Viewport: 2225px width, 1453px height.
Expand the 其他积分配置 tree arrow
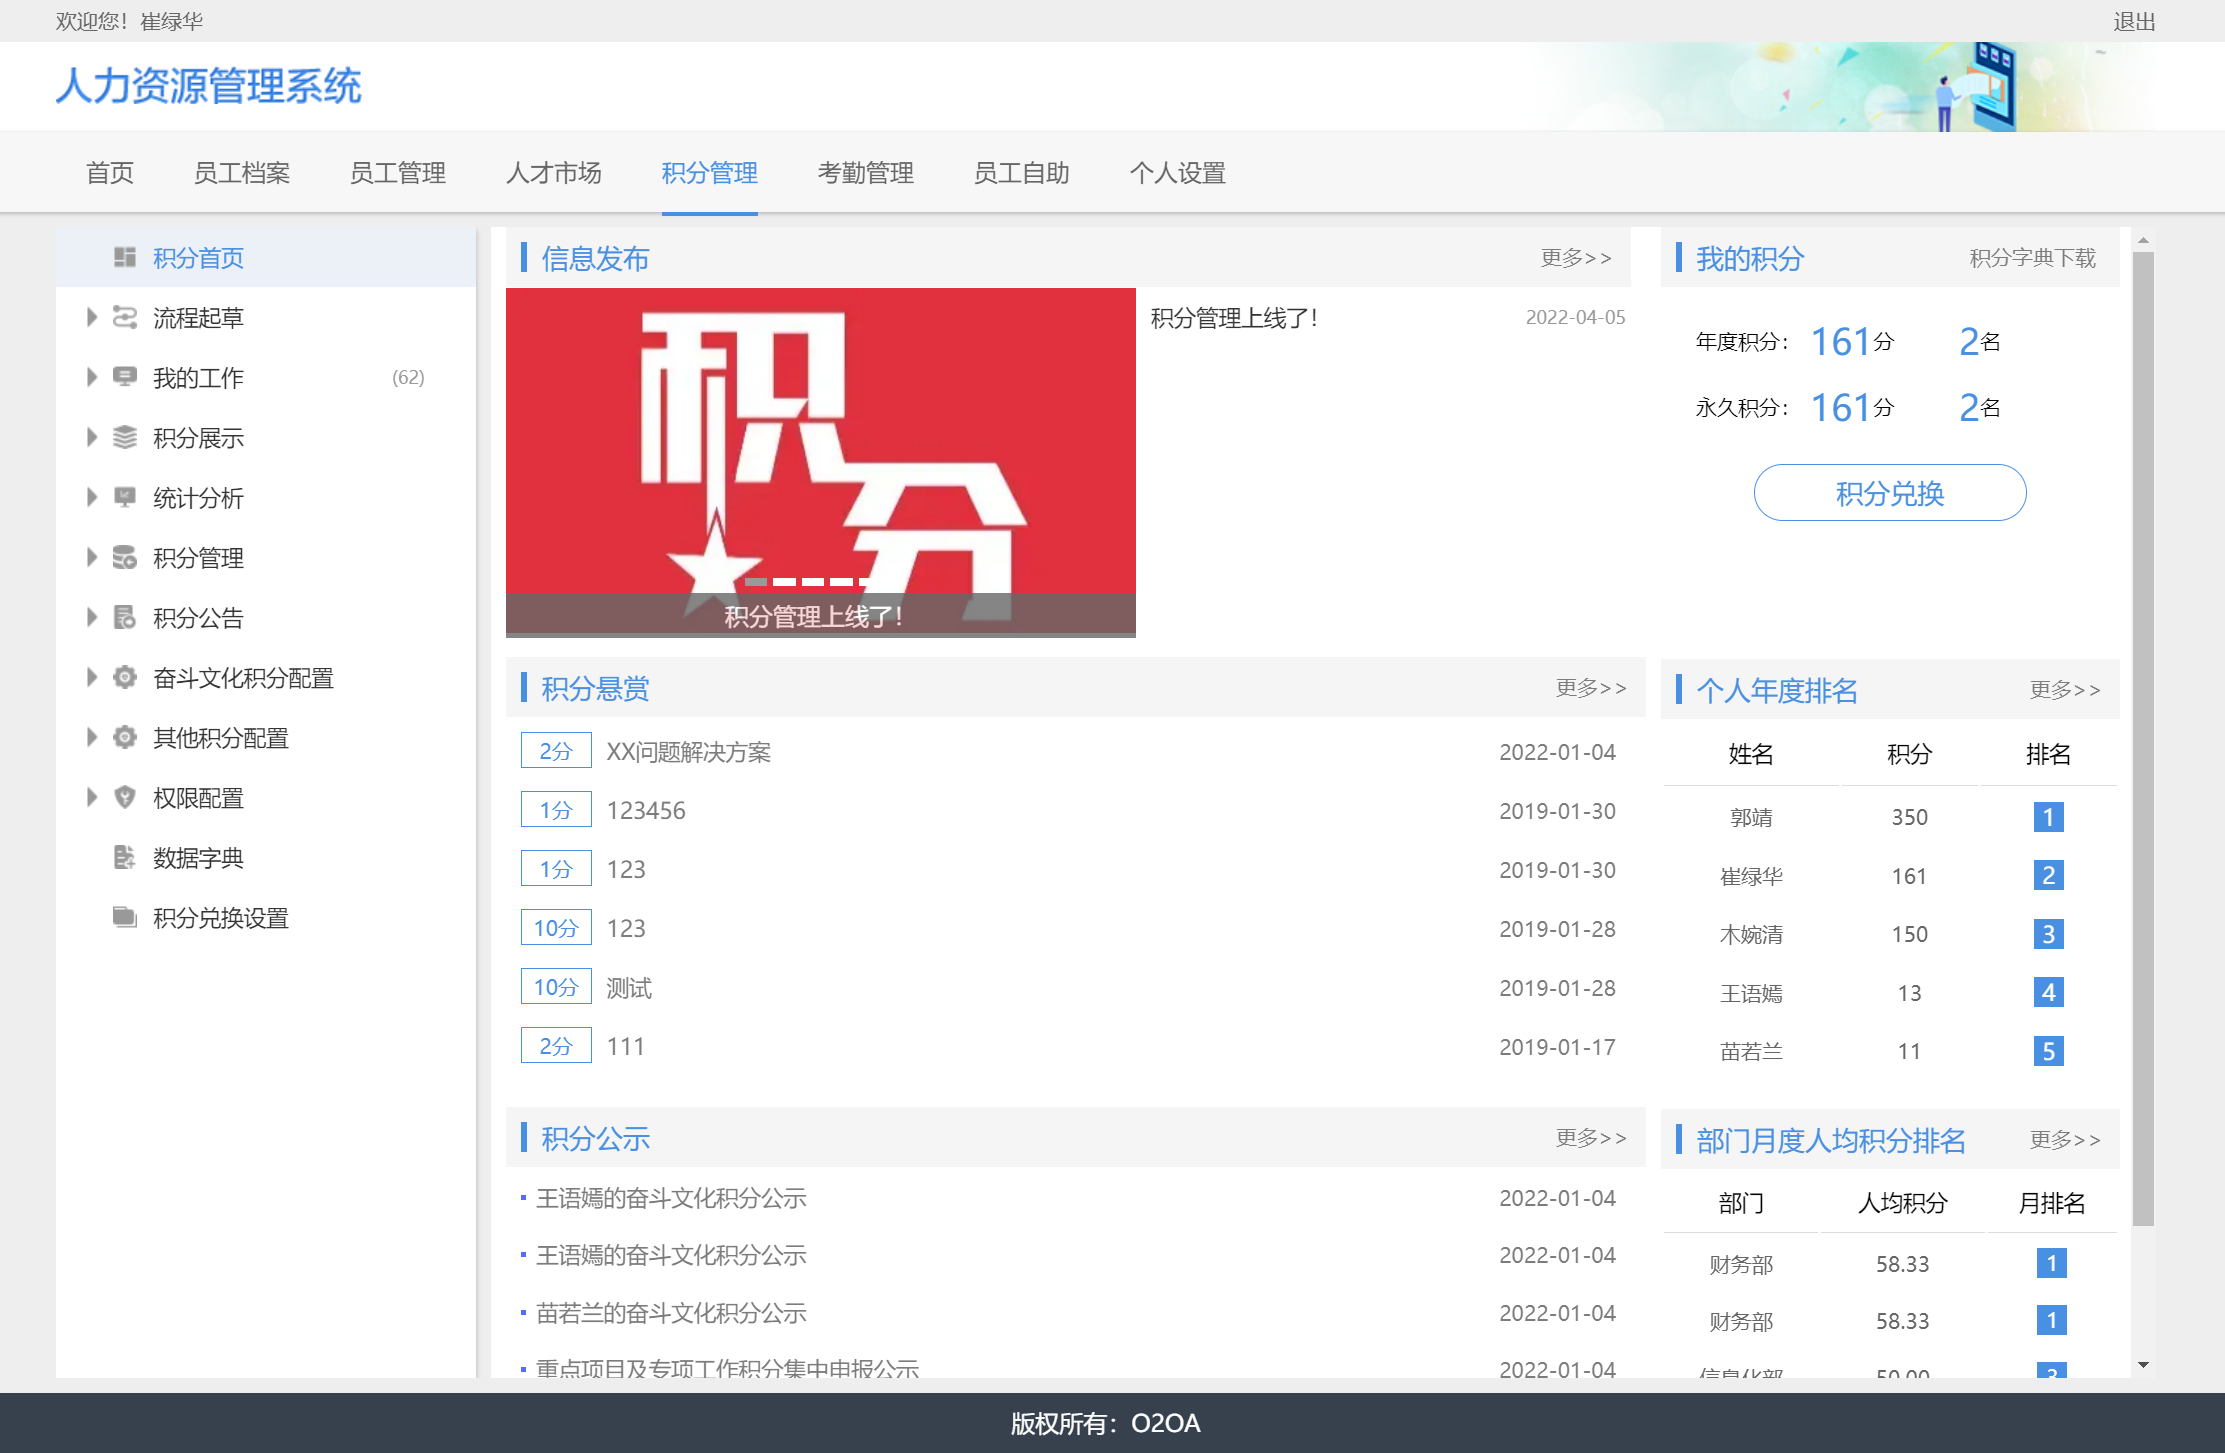92,738
